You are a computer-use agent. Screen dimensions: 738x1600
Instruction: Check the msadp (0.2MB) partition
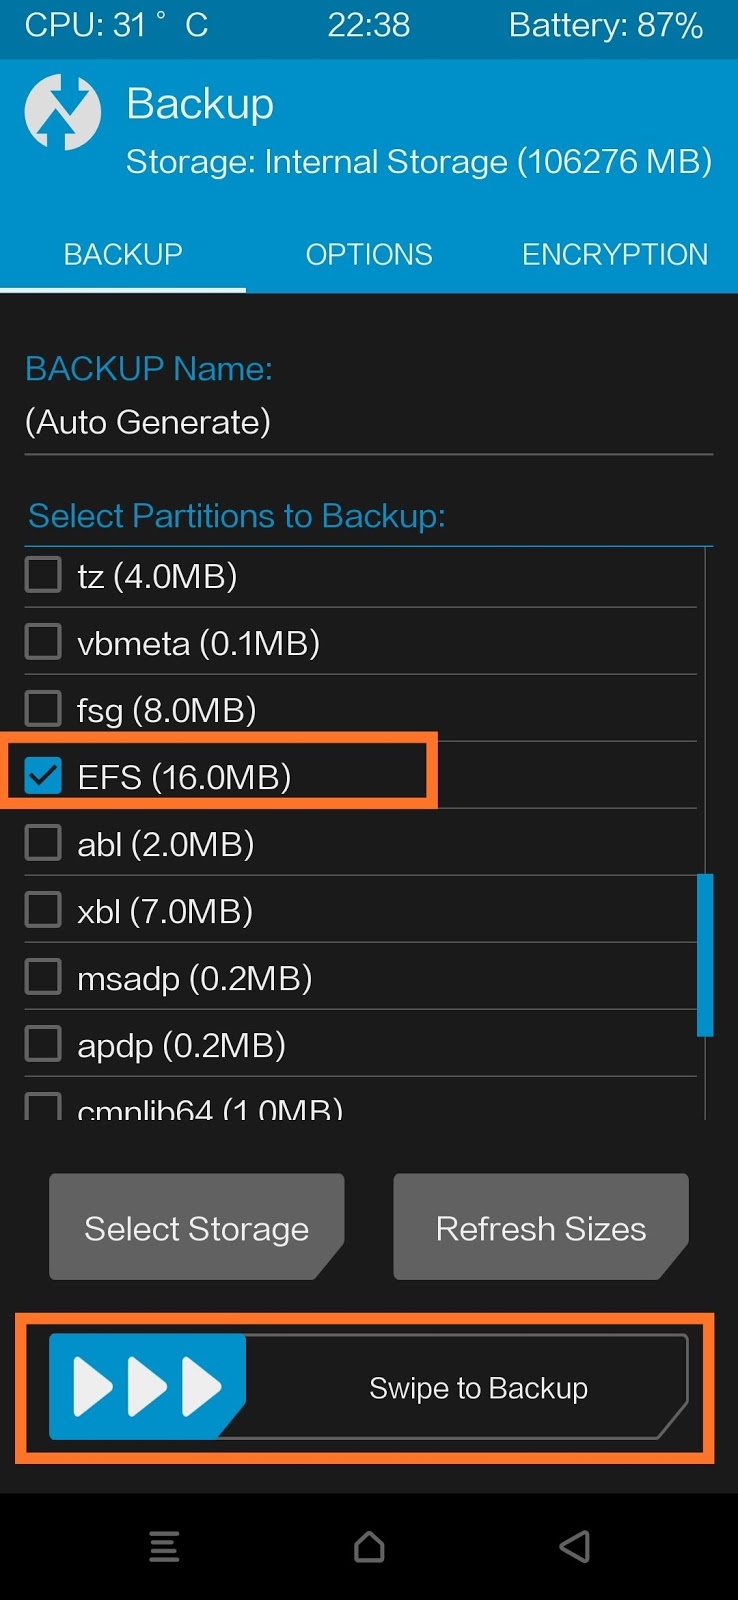click(x=43, y=977)
